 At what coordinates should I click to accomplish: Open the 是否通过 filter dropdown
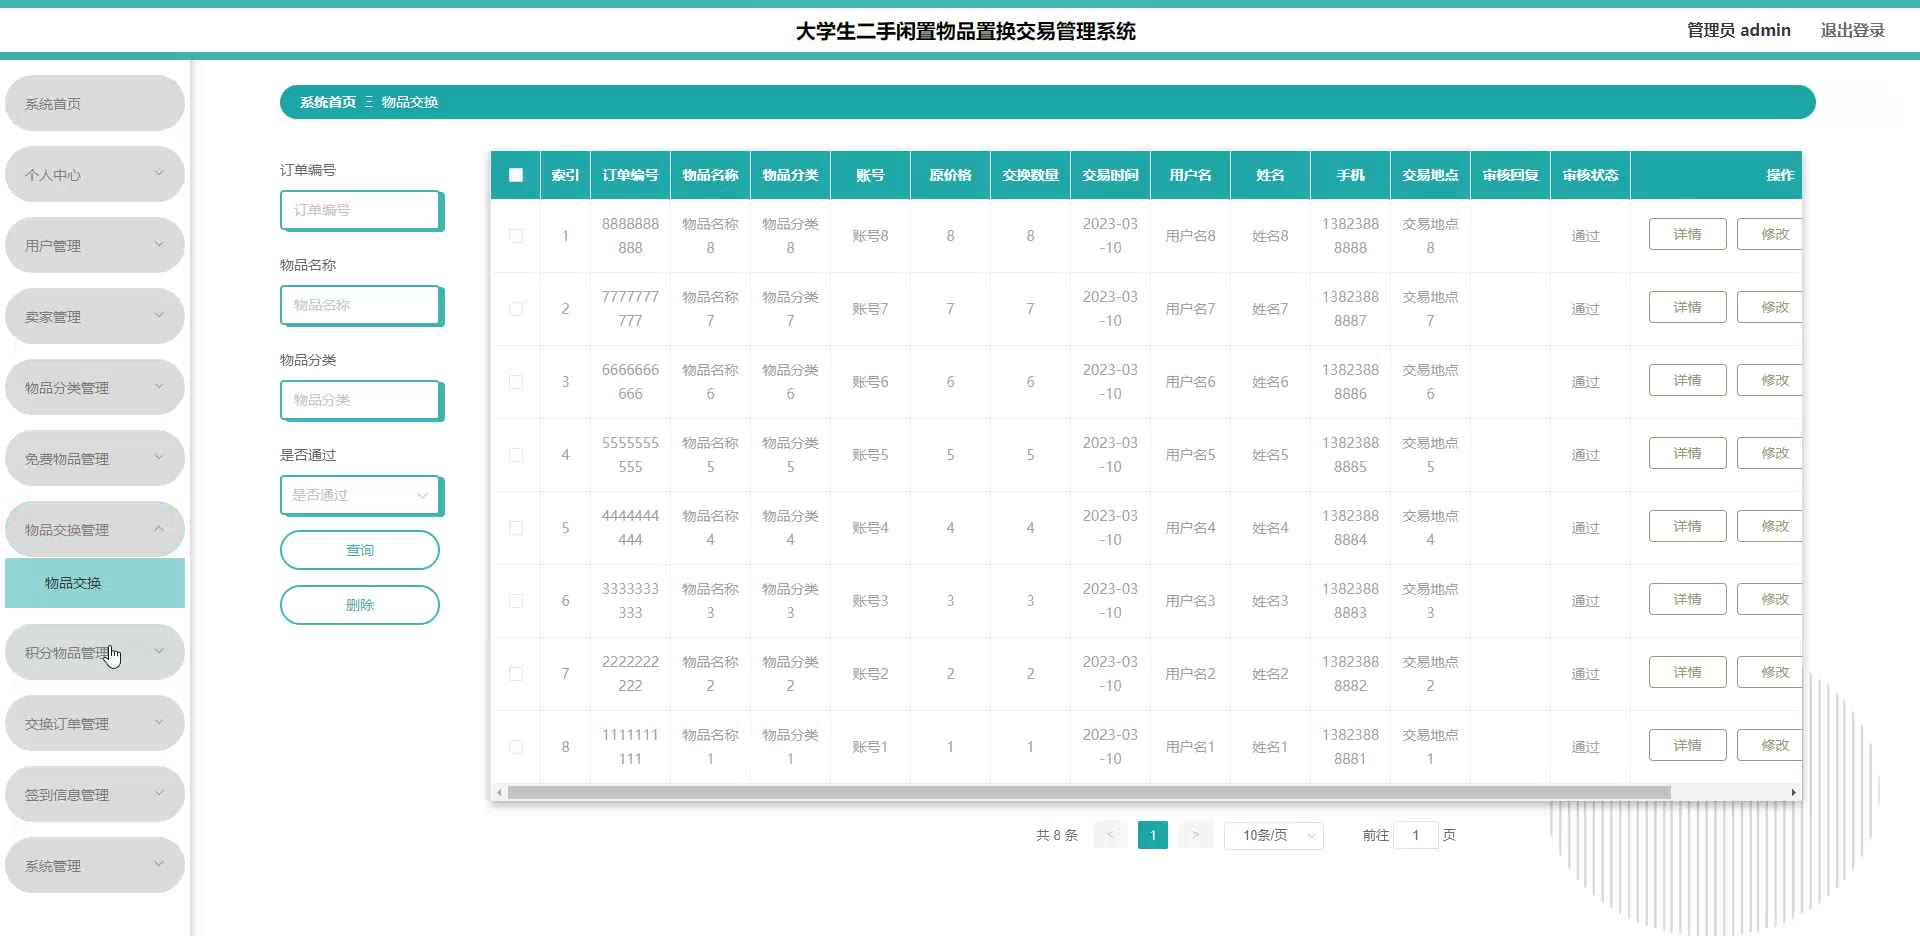[361, 495]
